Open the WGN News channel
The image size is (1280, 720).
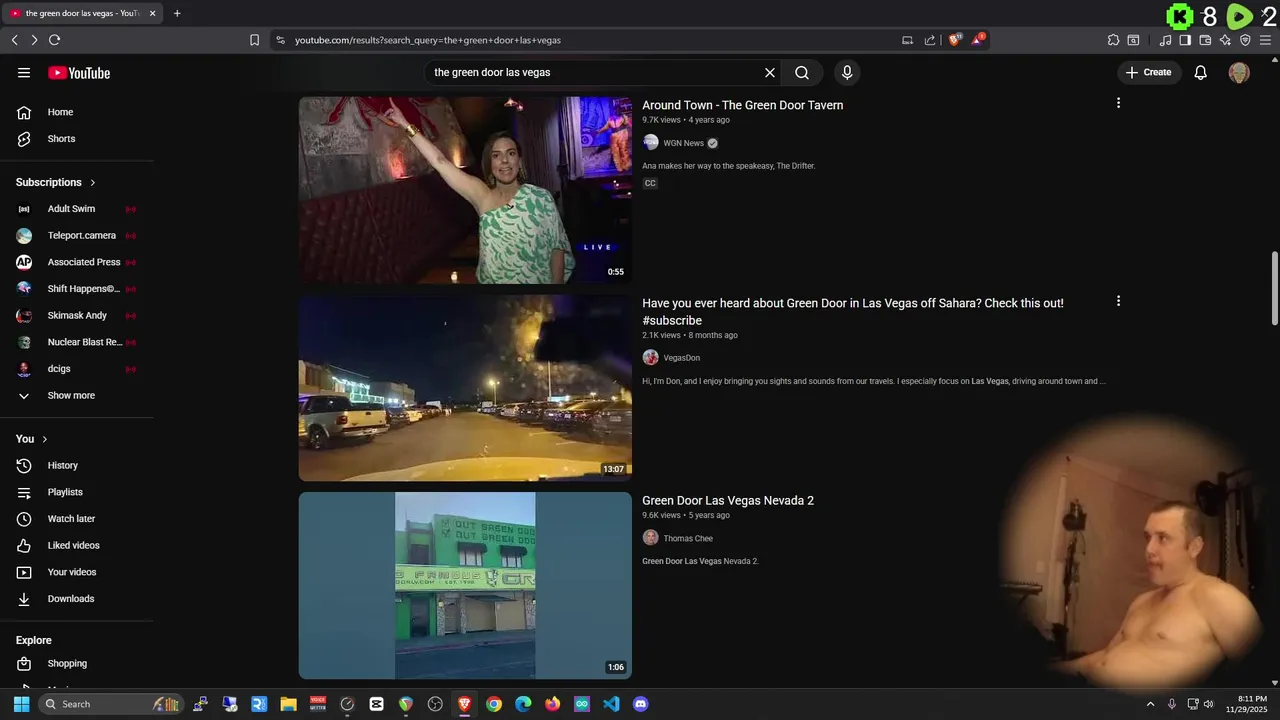(x=683, y=143)
